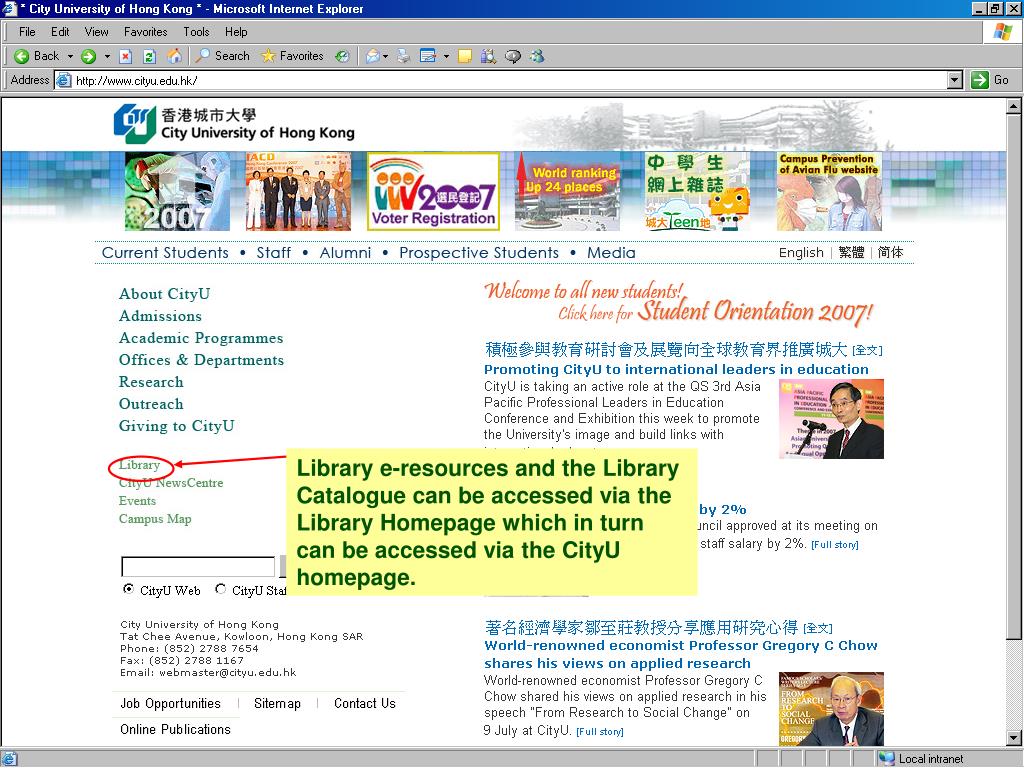Click the yellow note toolbar icon

tap(465, 57)
